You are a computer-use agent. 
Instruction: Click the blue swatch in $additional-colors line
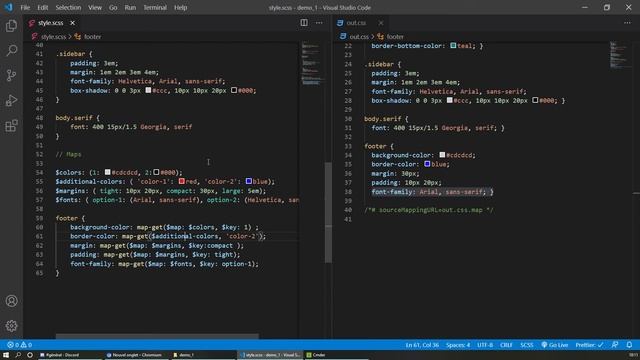tap(249, 181)
